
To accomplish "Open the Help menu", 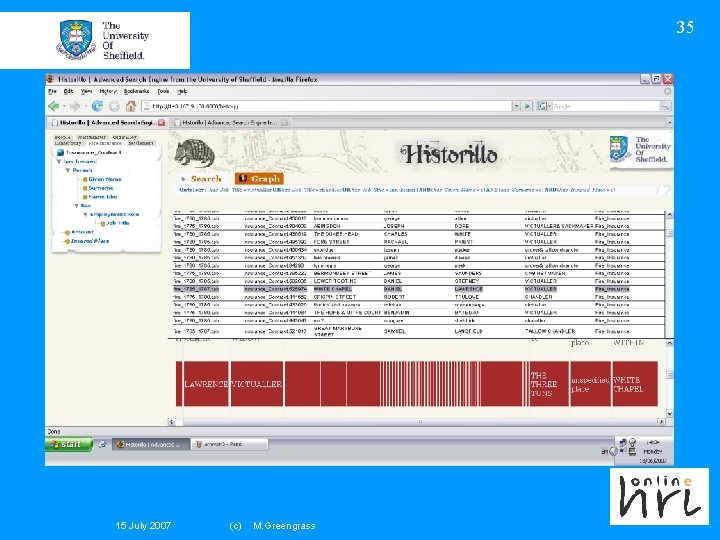I will point(182,91).
